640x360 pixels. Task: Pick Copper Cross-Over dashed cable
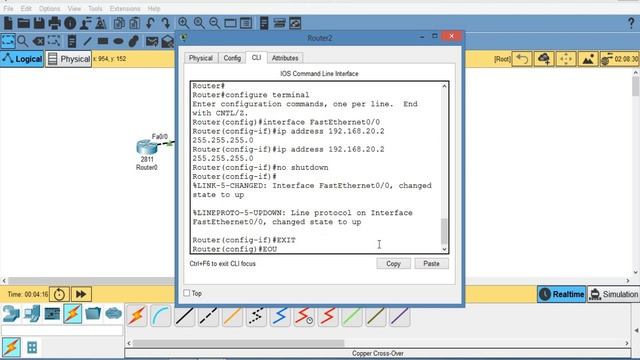pyautogui.click(x=208, y=316)
